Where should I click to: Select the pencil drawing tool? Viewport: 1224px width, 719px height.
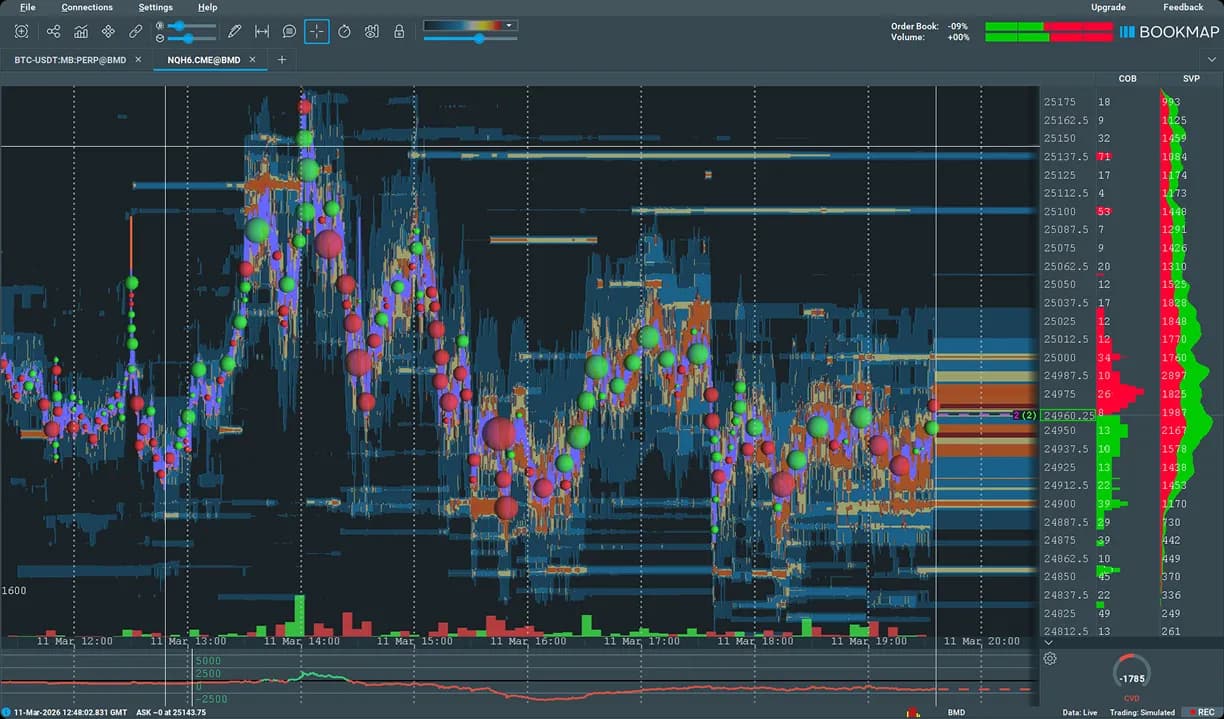point(233,31)
